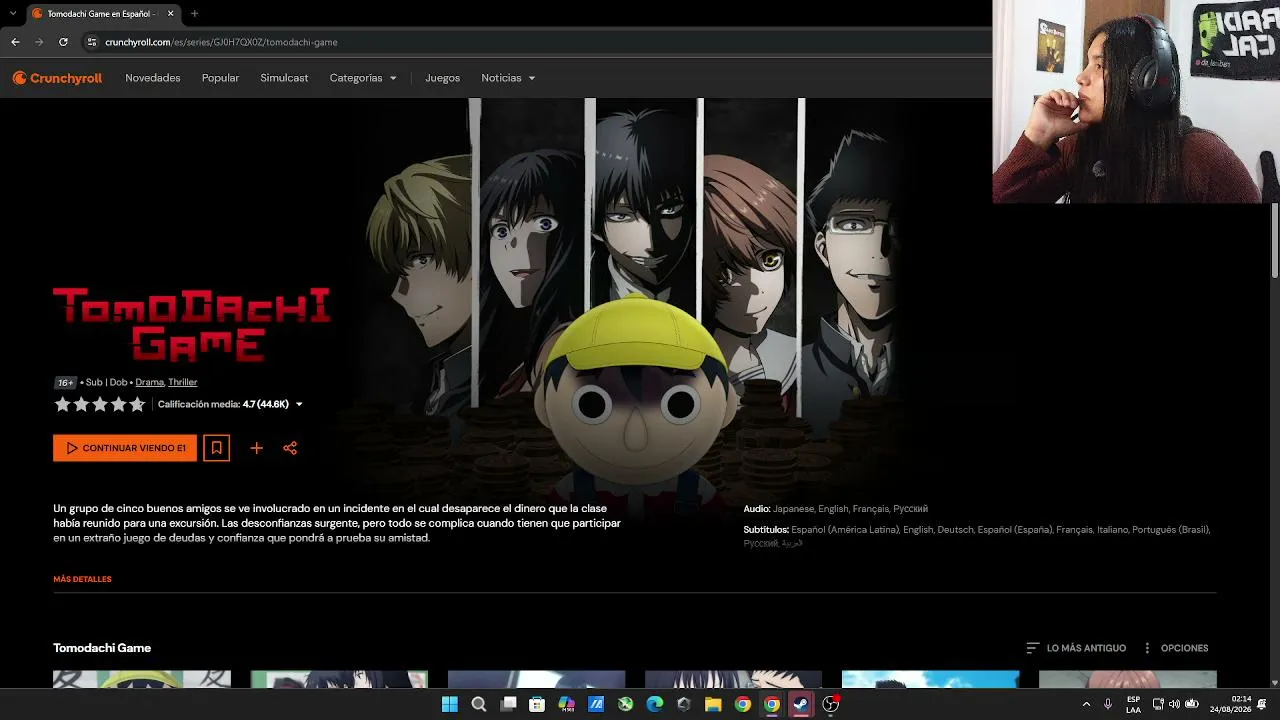Show Más Detalles about the series
The height and width of the screenshot is (720, 1280).
pyautogui.click(x=82, y=579)
